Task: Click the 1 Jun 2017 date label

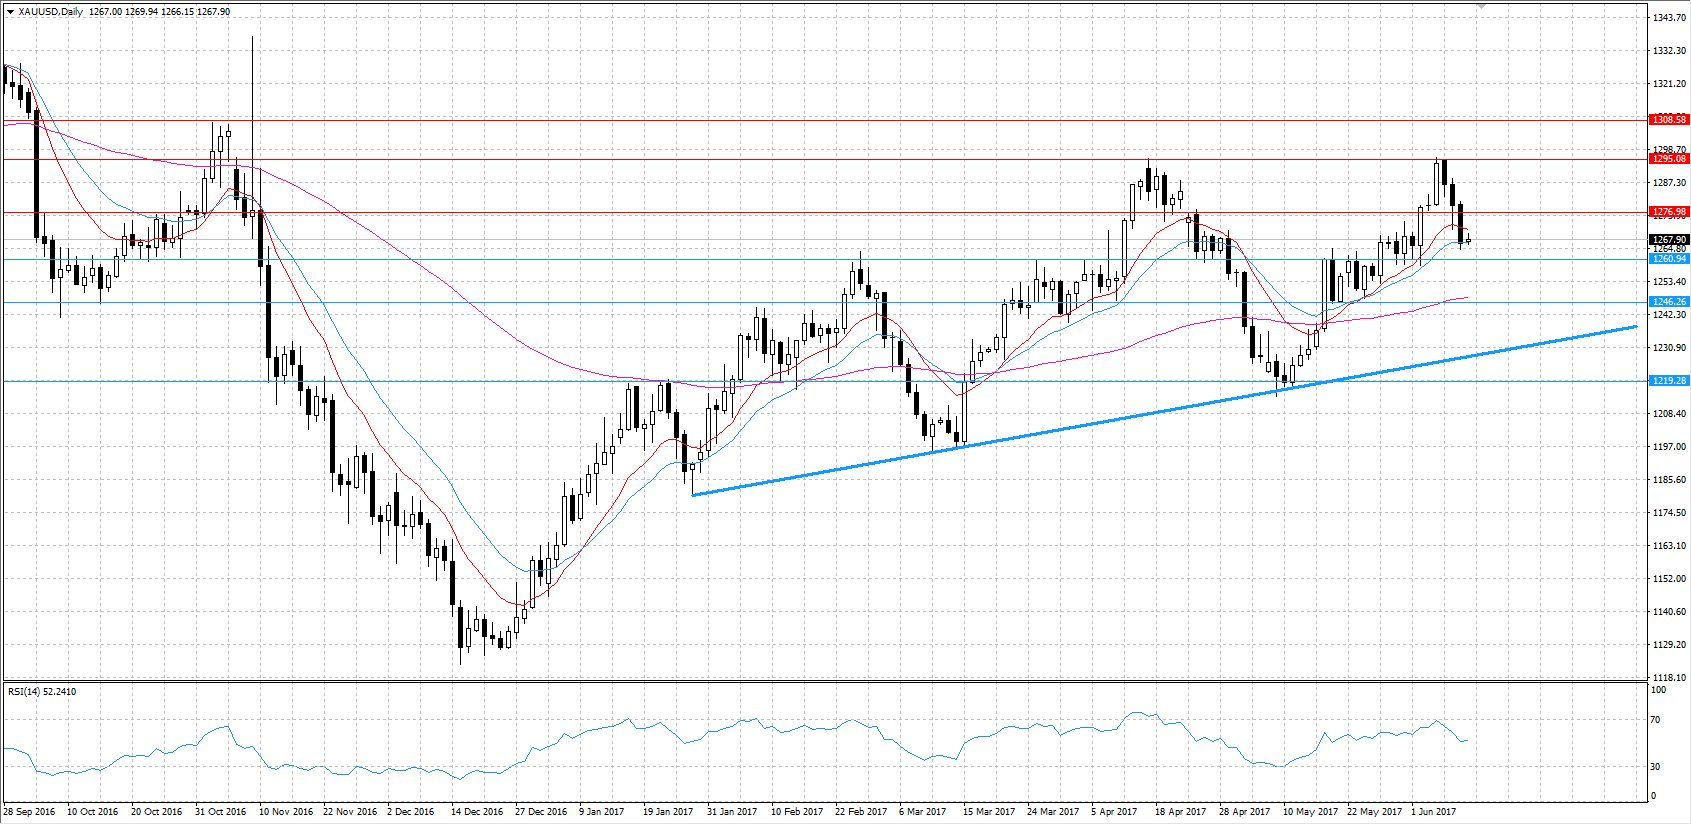Action: click(1434, 812)
